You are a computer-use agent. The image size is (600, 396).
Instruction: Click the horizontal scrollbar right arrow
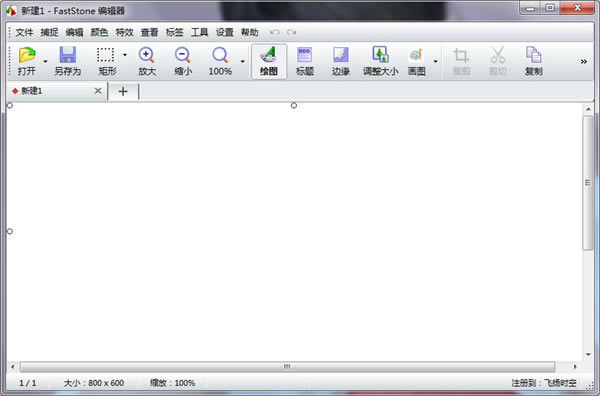tap(575, 367)
